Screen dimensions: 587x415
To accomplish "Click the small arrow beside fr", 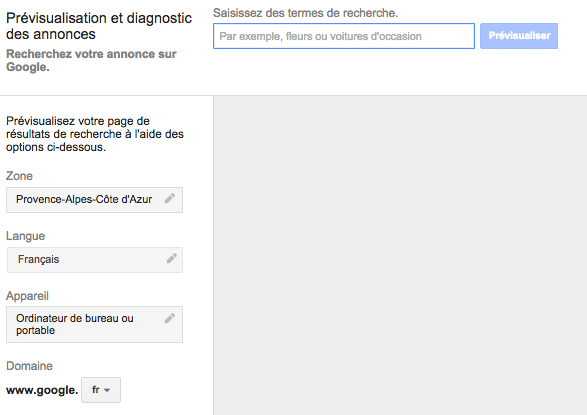I will tap(107, 390).
